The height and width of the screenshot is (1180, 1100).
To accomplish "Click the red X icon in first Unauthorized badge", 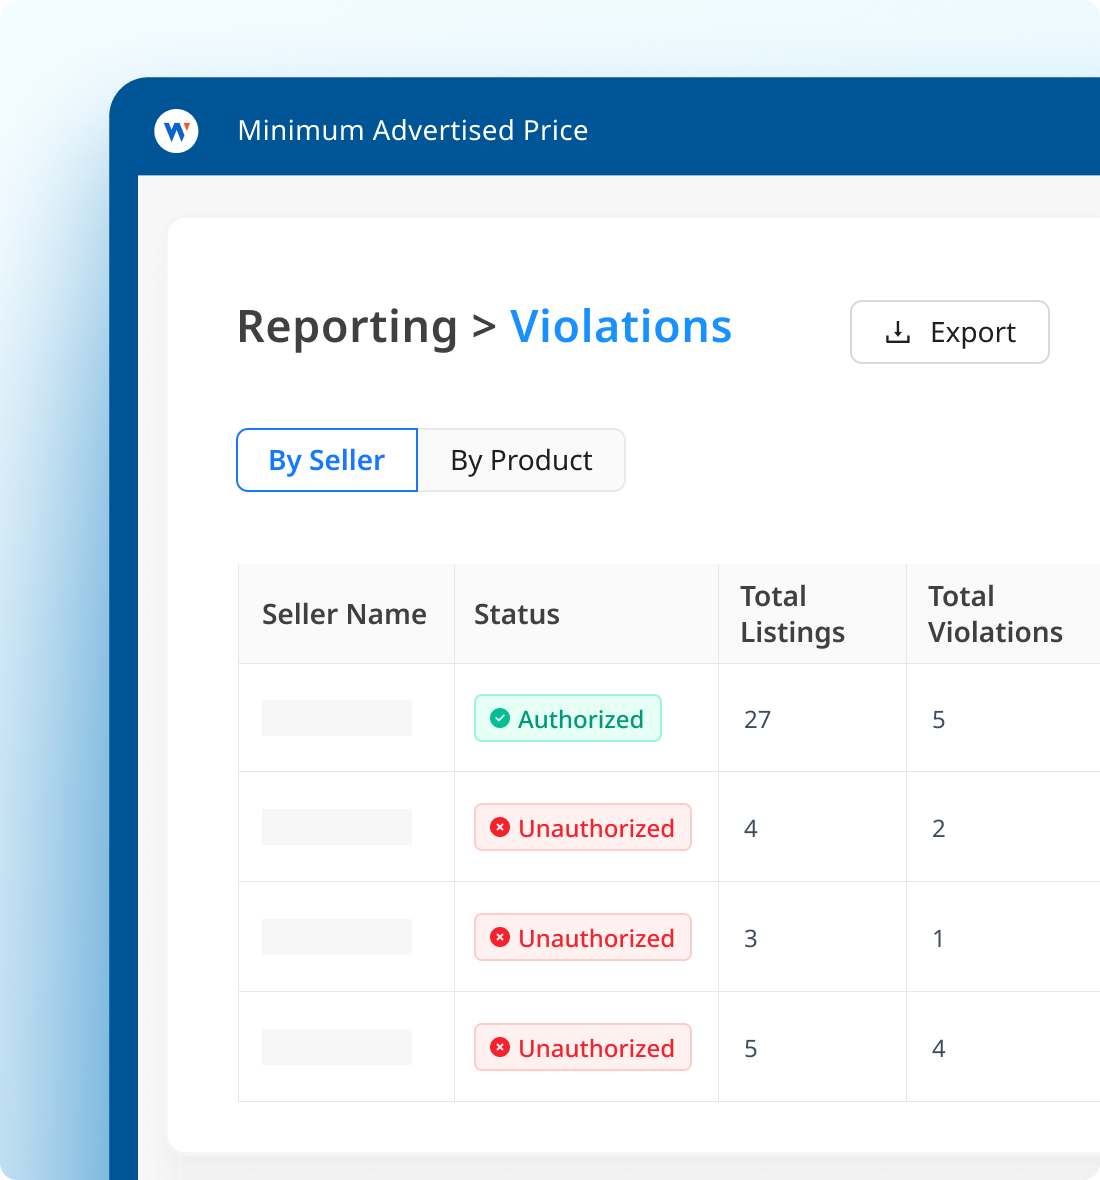I will (500, 827).
